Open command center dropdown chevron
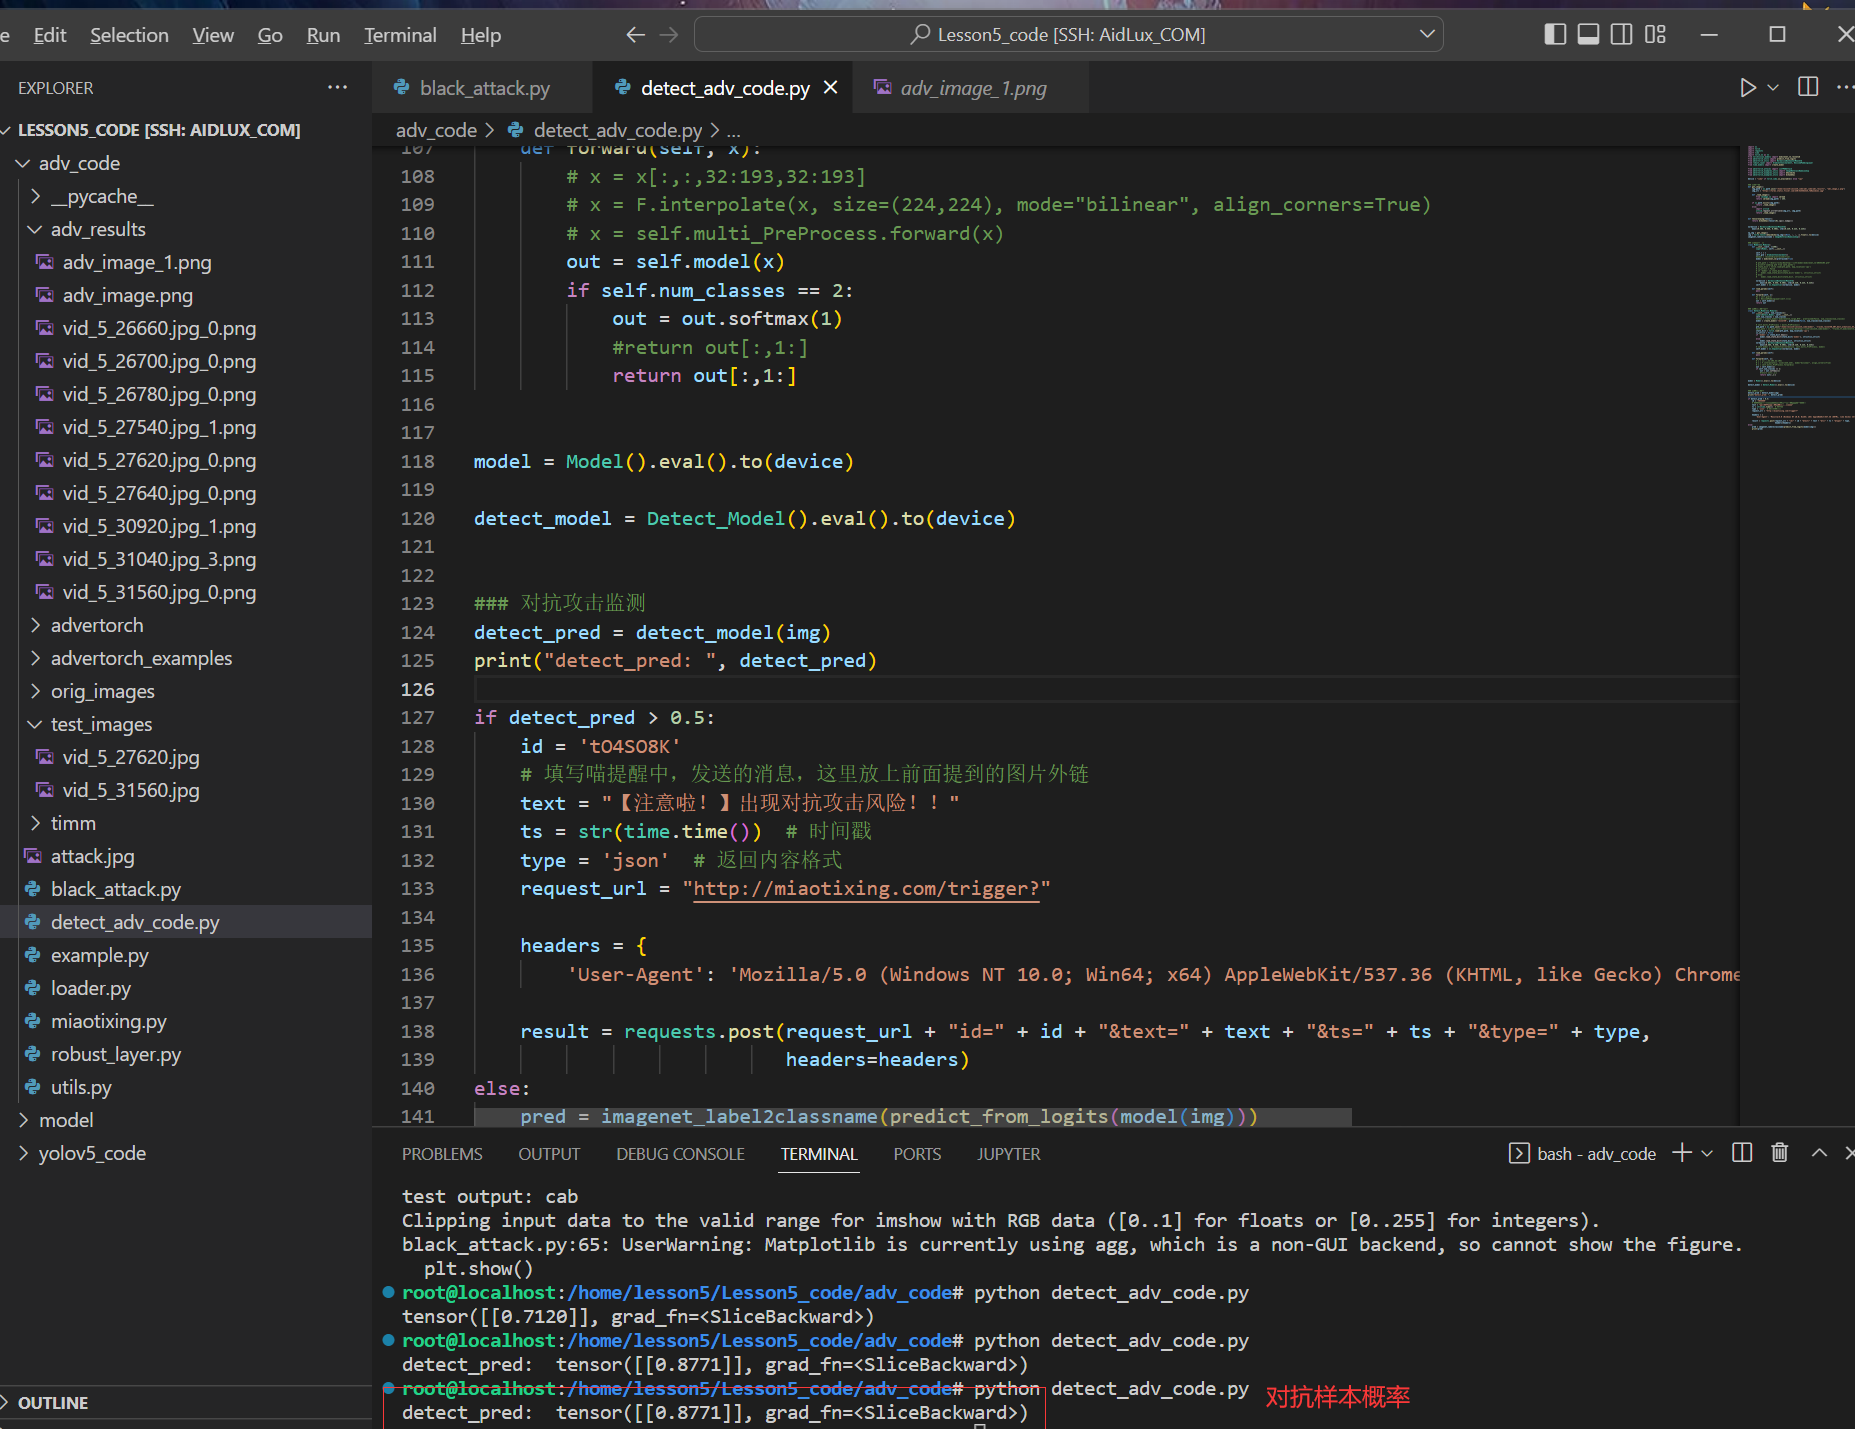The width and height of the screenshot is (1855, 1429). pyautogui.click(x=1427, y=35)
